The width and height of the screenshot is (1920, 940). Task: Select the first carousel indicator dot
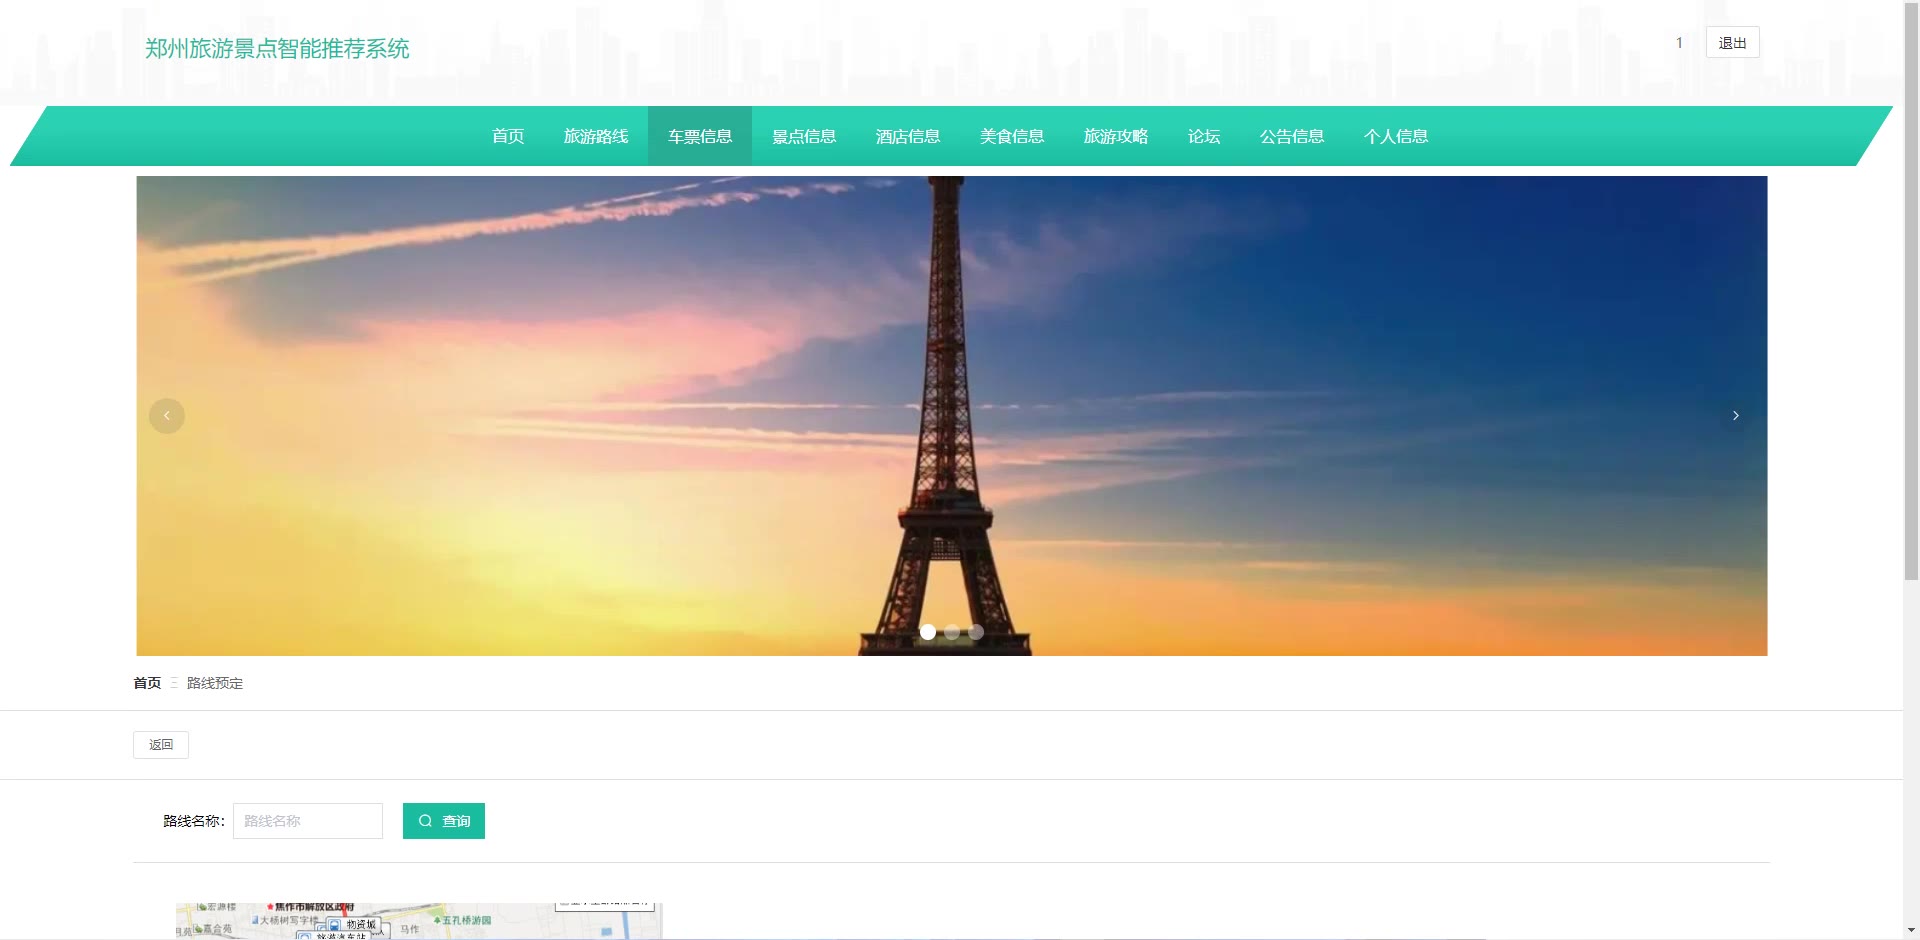[928, 632]
